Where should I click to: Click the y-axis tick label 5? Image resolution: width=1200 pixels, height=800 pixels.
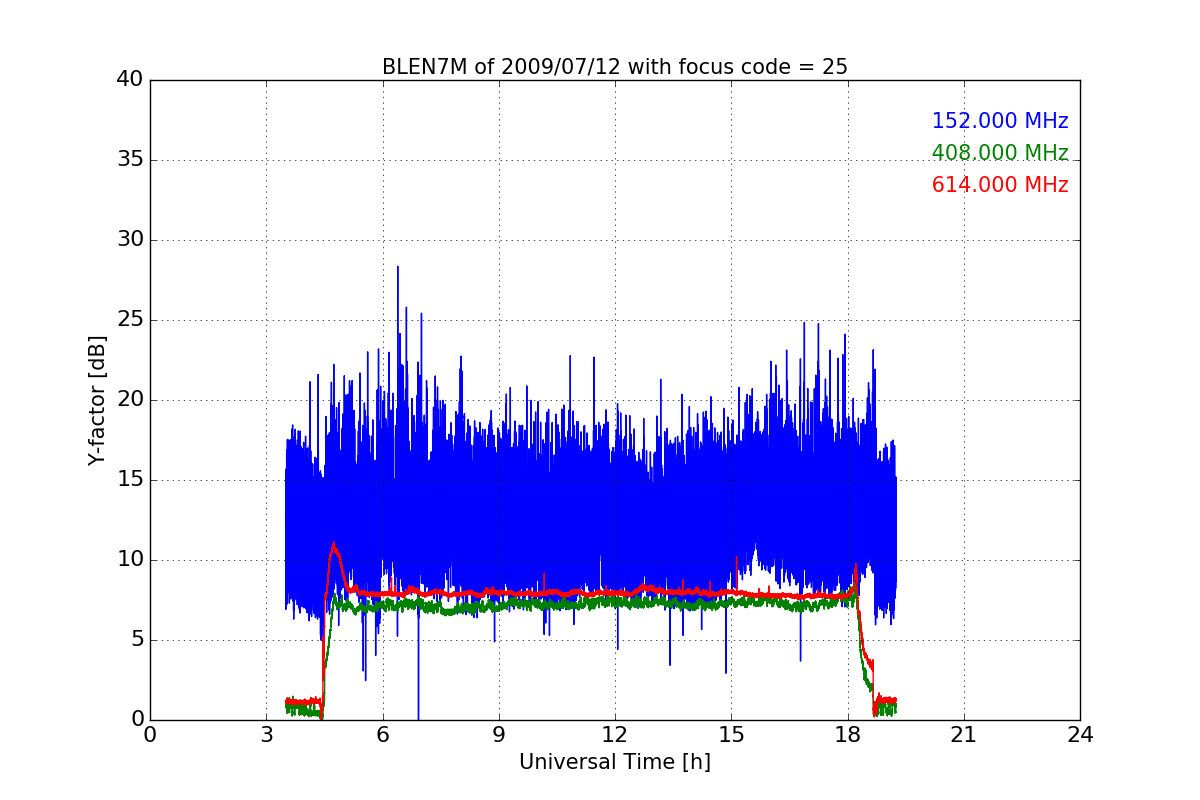point(136,640)
